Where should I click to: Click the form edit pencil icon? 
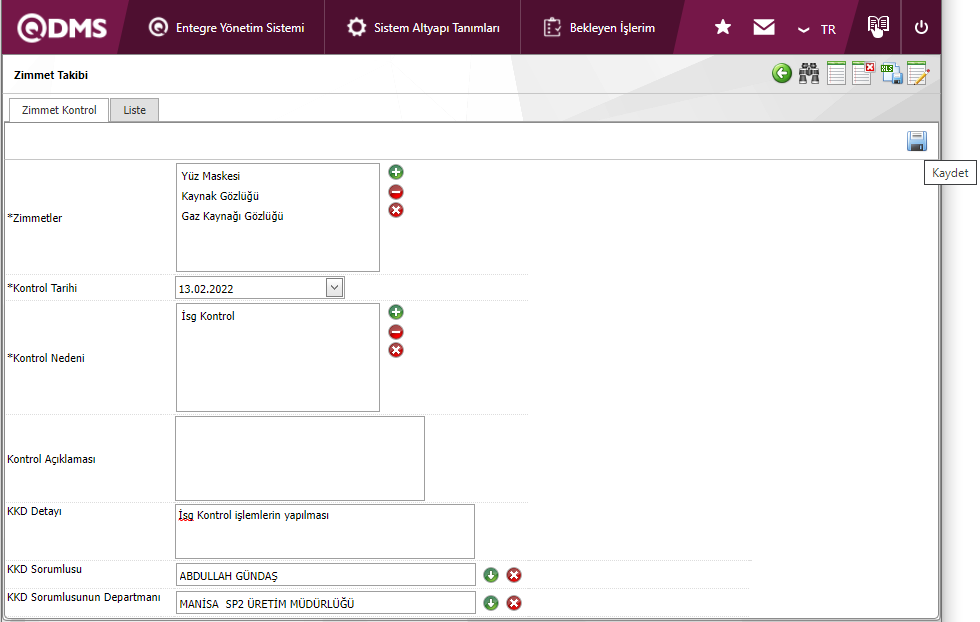pos(918,73)
